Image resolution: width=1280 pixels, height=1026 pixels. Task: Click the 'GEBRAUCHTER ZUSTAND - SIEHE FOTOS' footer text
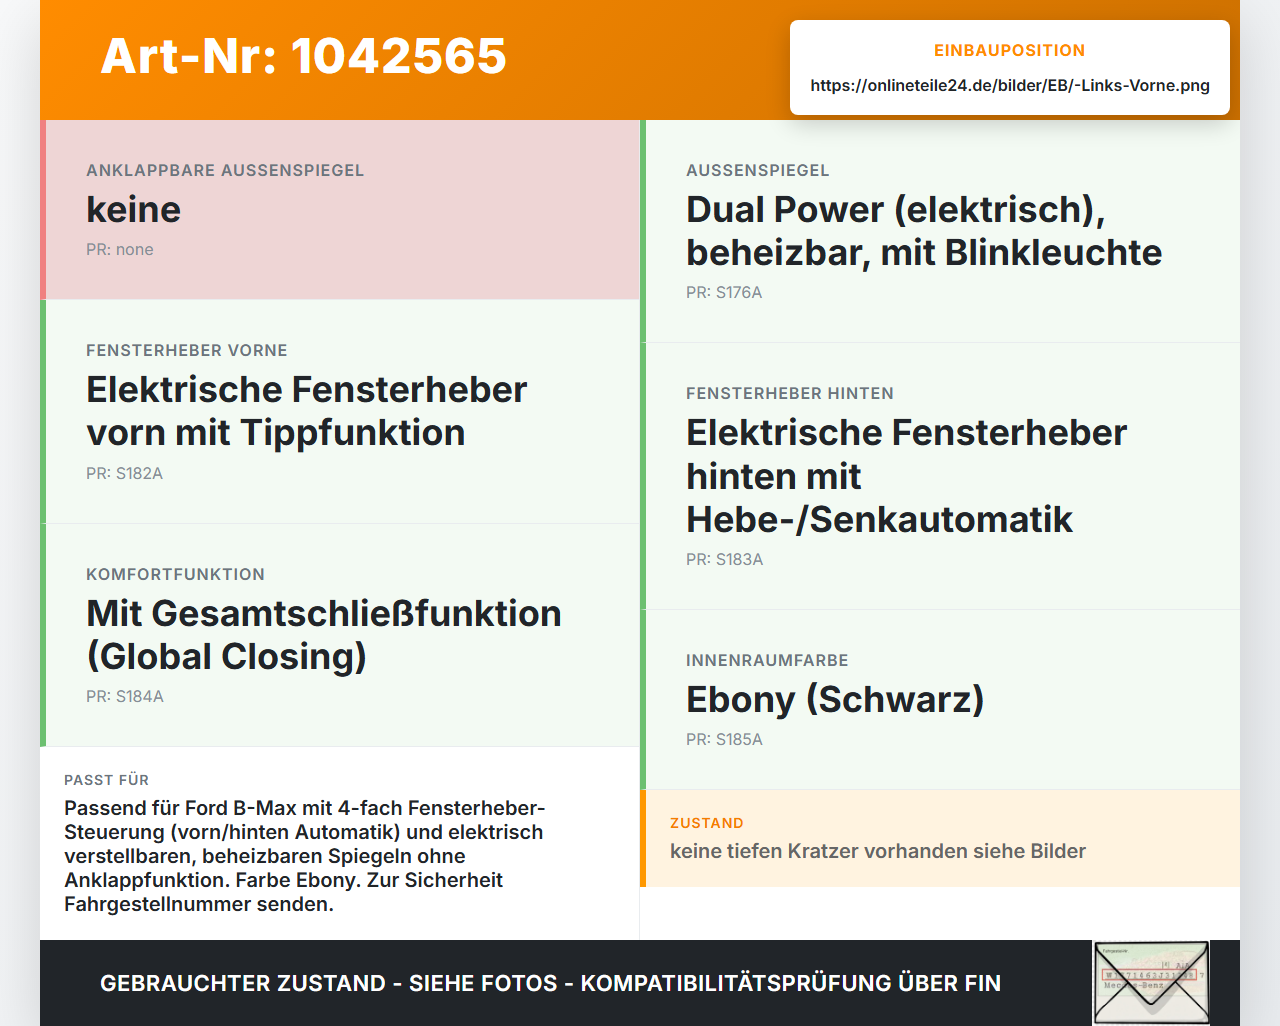point(550,983)
